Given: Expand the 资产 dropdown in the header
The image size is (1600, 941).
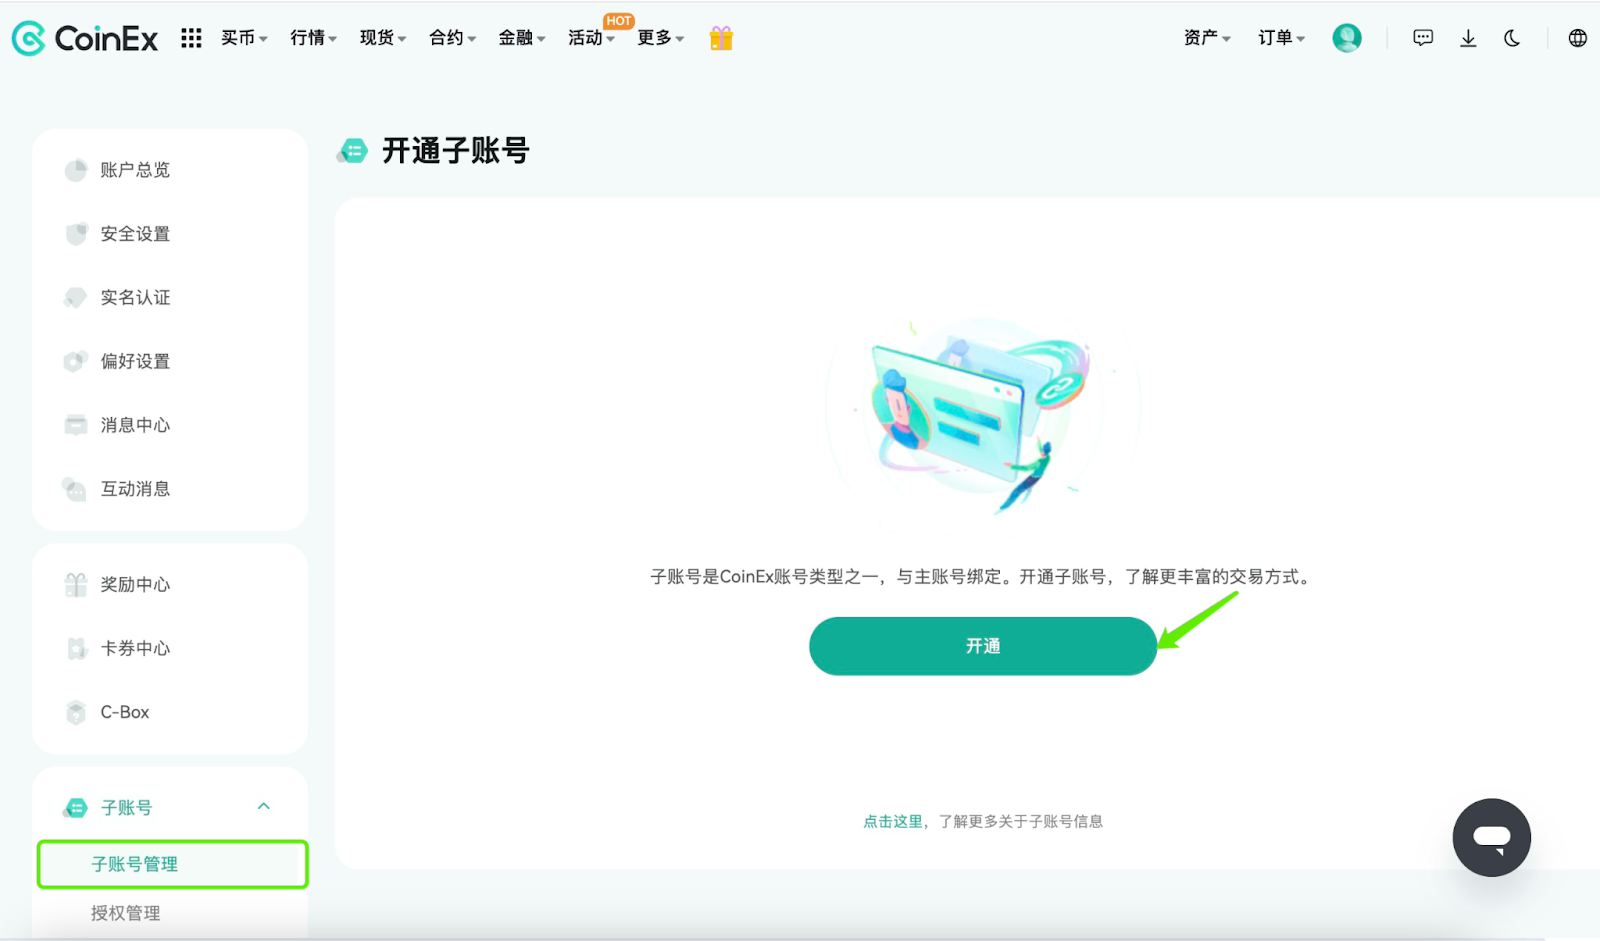Looking at the screenshot, I should coord(1207,38).
